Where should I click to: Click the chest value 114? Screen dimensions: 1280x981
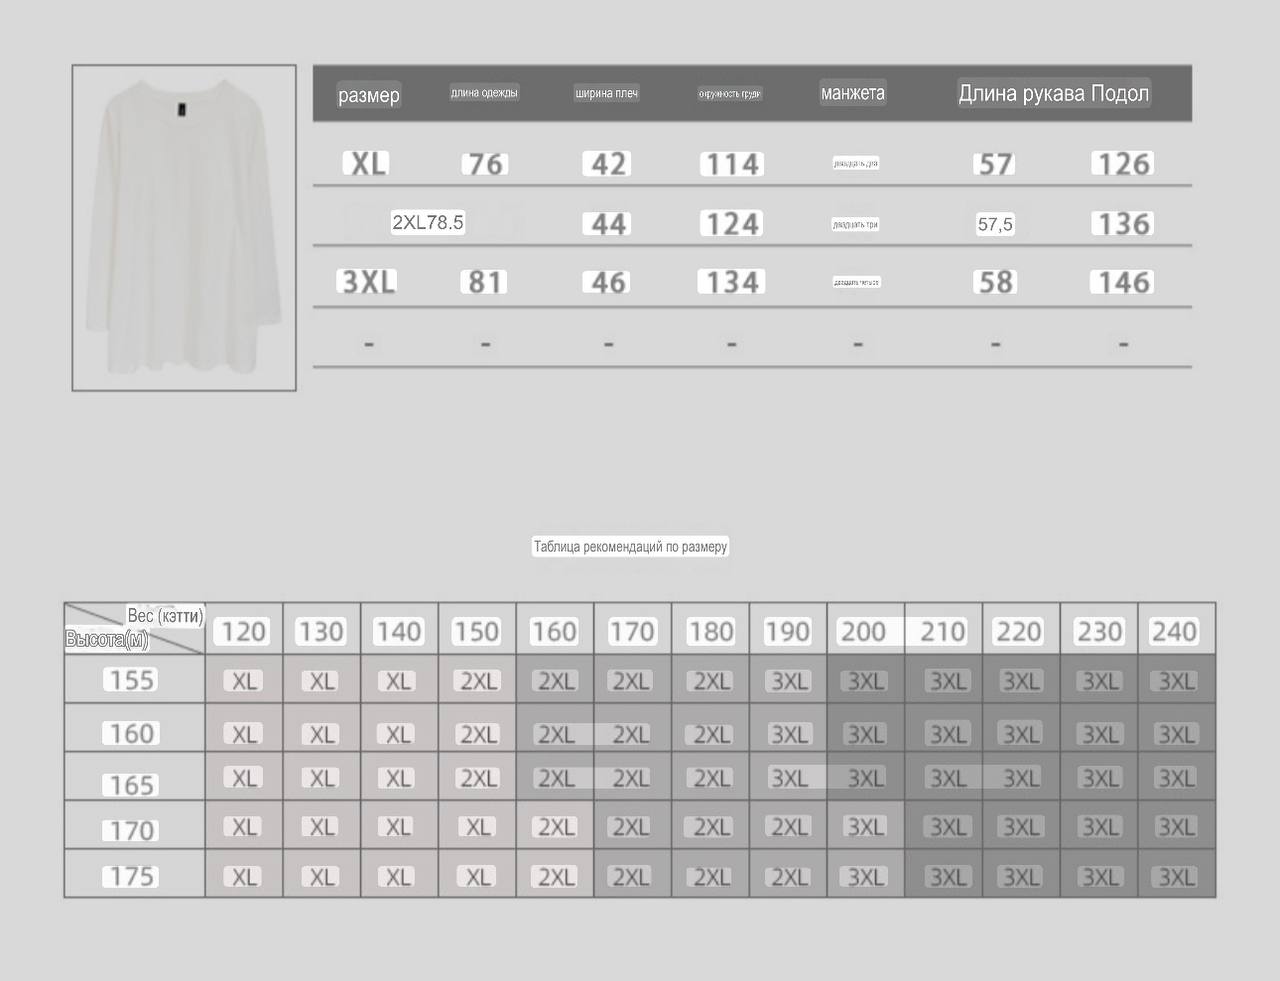click(732, 163)
